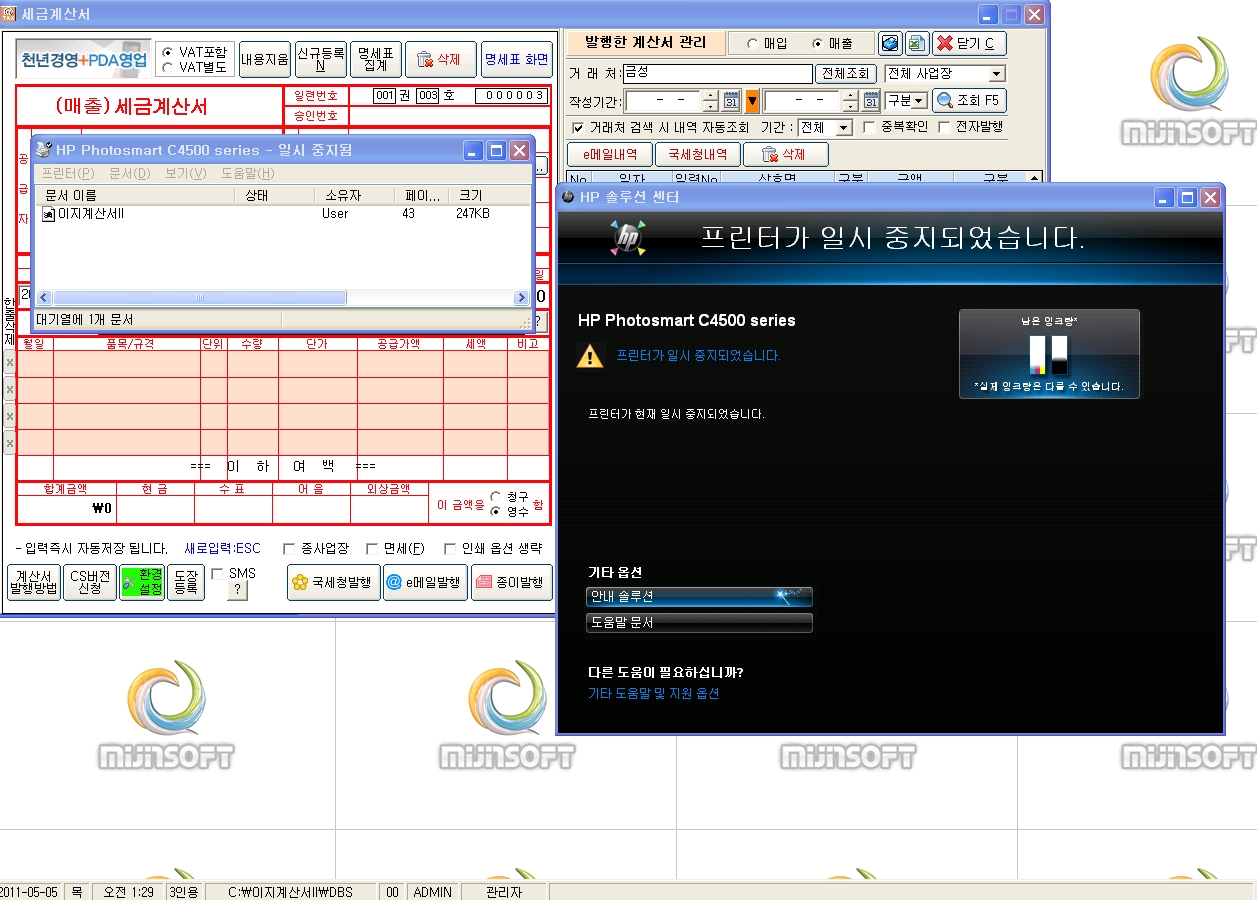Viewport: 1257px width, 900px height.
Task: Open 기타 도움말 및 지원 옵션 link
Action: [x=653, y=693]
